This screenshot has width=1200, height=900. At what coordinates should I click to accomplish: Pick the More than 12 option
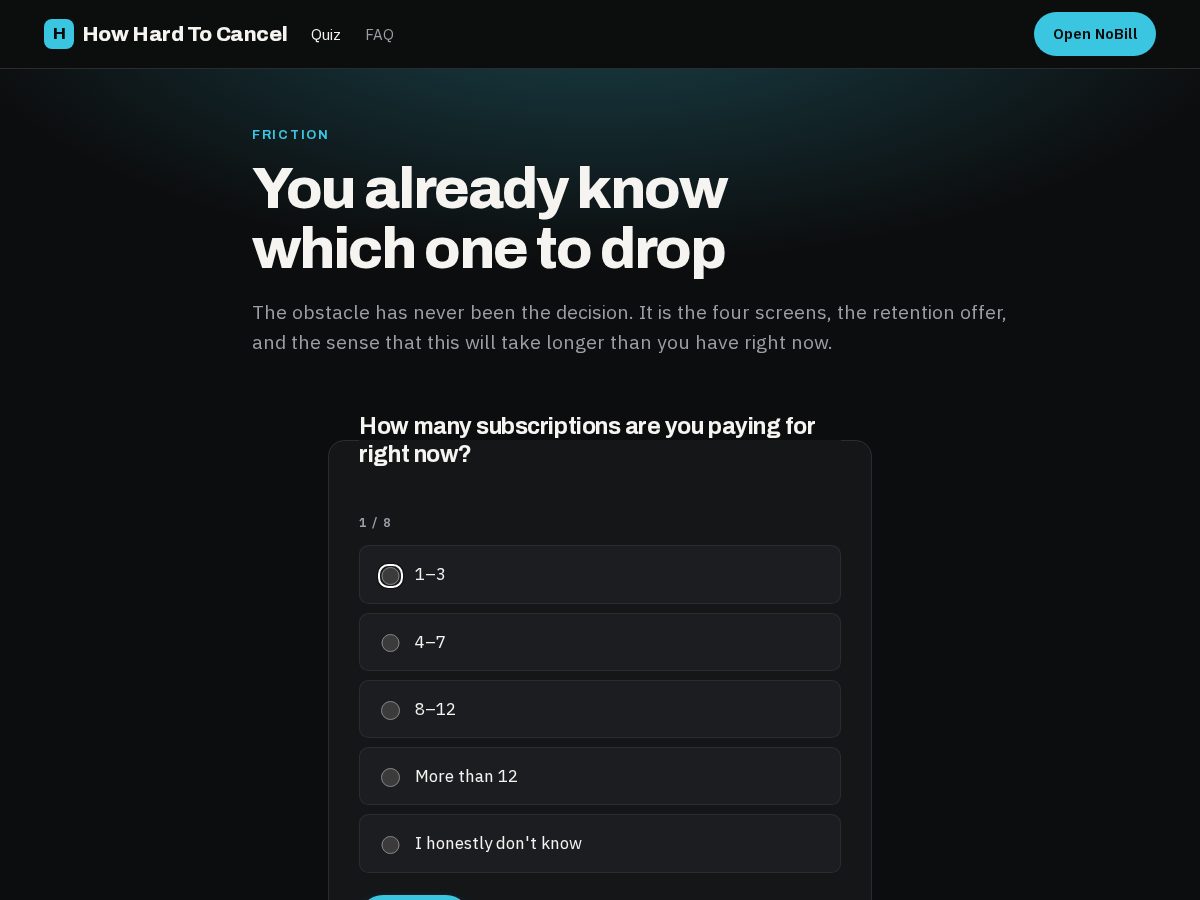(600, 776)
